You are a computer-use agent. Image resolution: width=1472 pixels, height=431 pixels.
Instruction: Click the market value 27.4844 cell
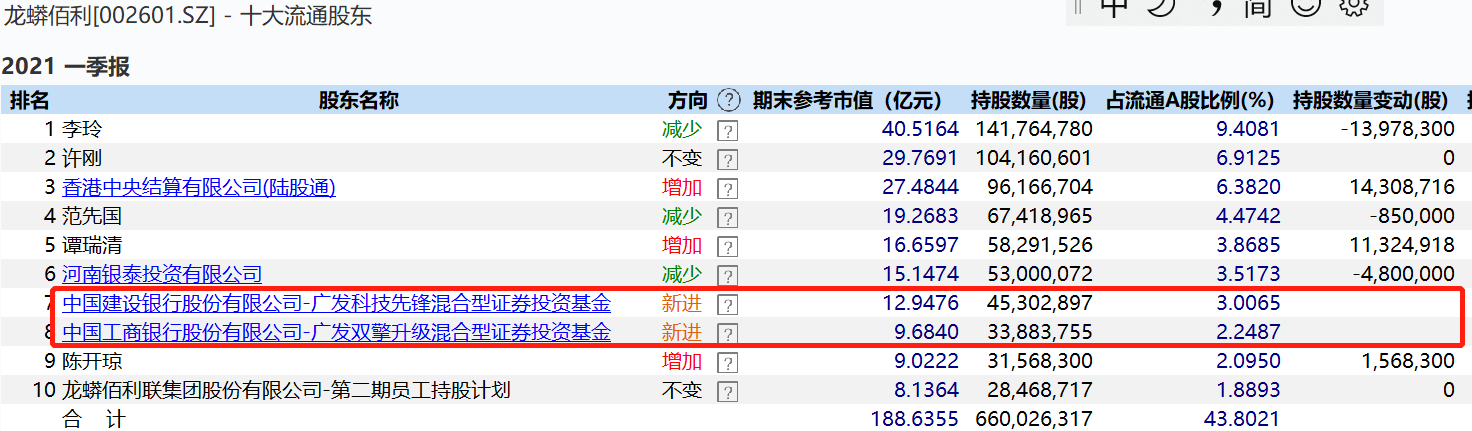(x=920, y=187)
